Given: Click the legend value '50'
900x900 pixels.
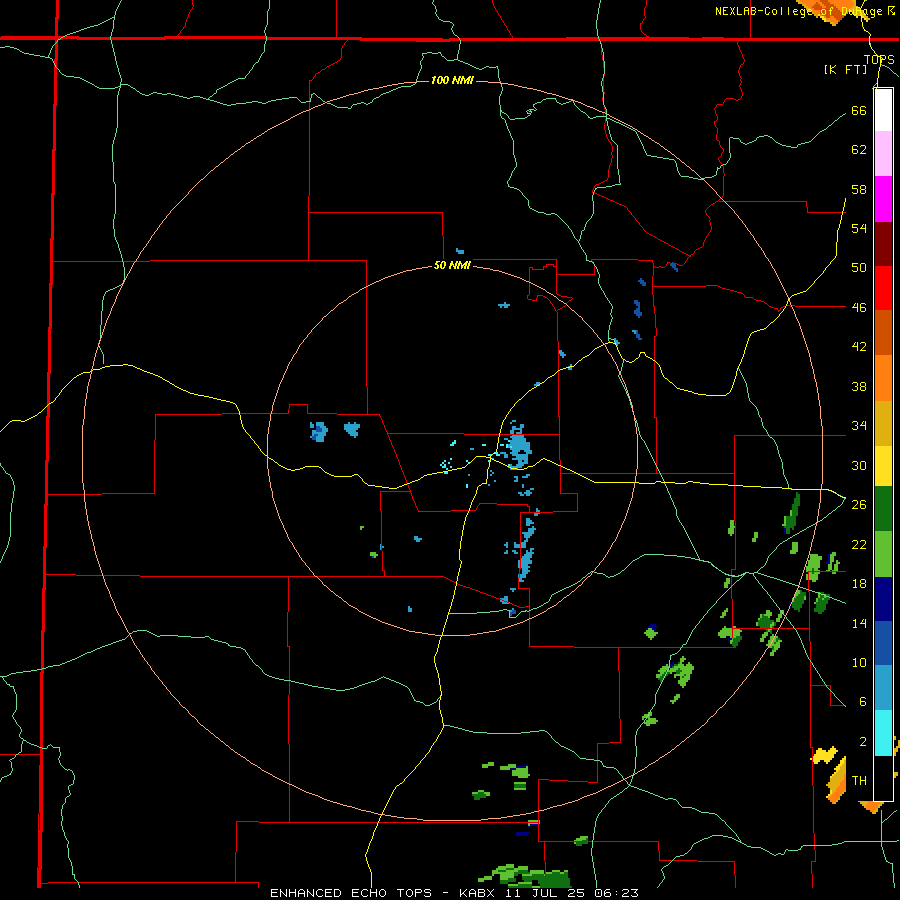Looking at the screenshot, I should (x=859, y=267).
